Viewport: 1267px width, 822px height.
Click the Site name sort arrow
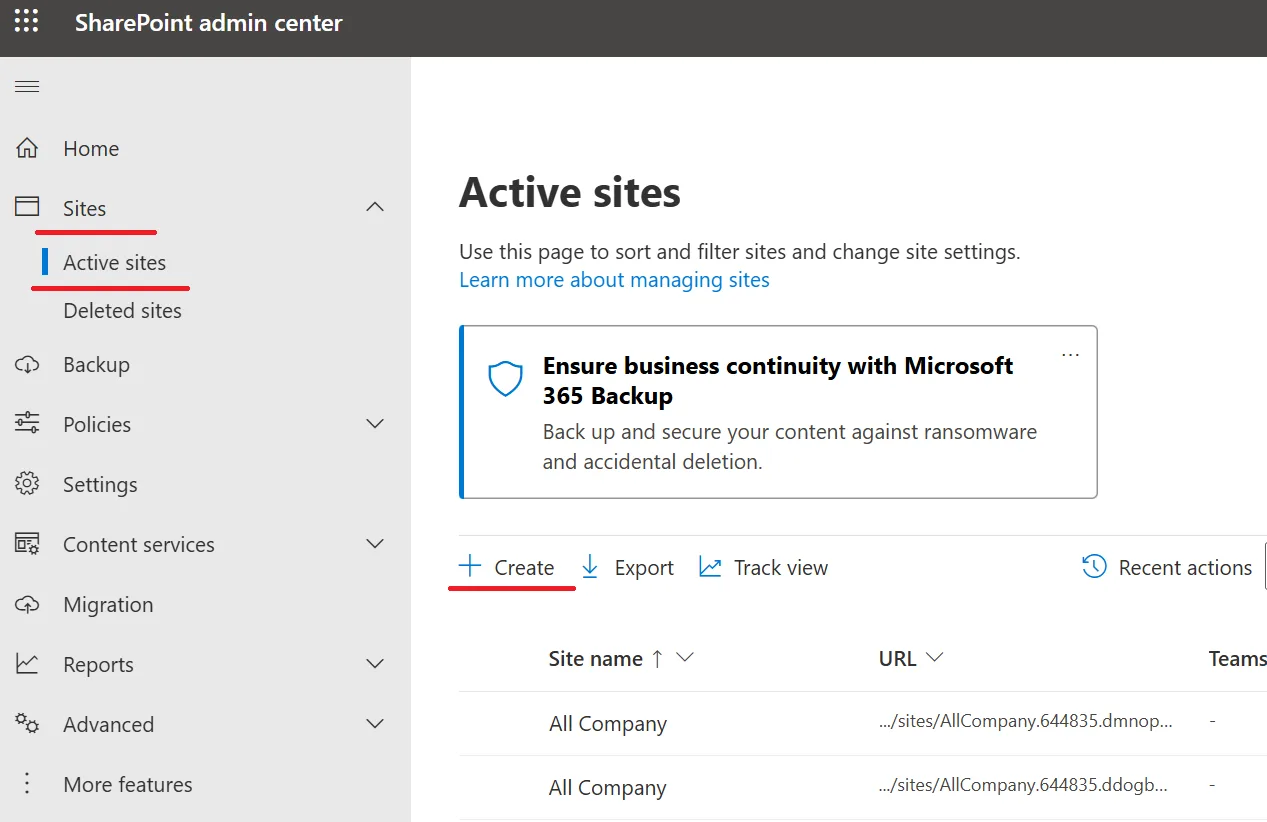point(657,658)
